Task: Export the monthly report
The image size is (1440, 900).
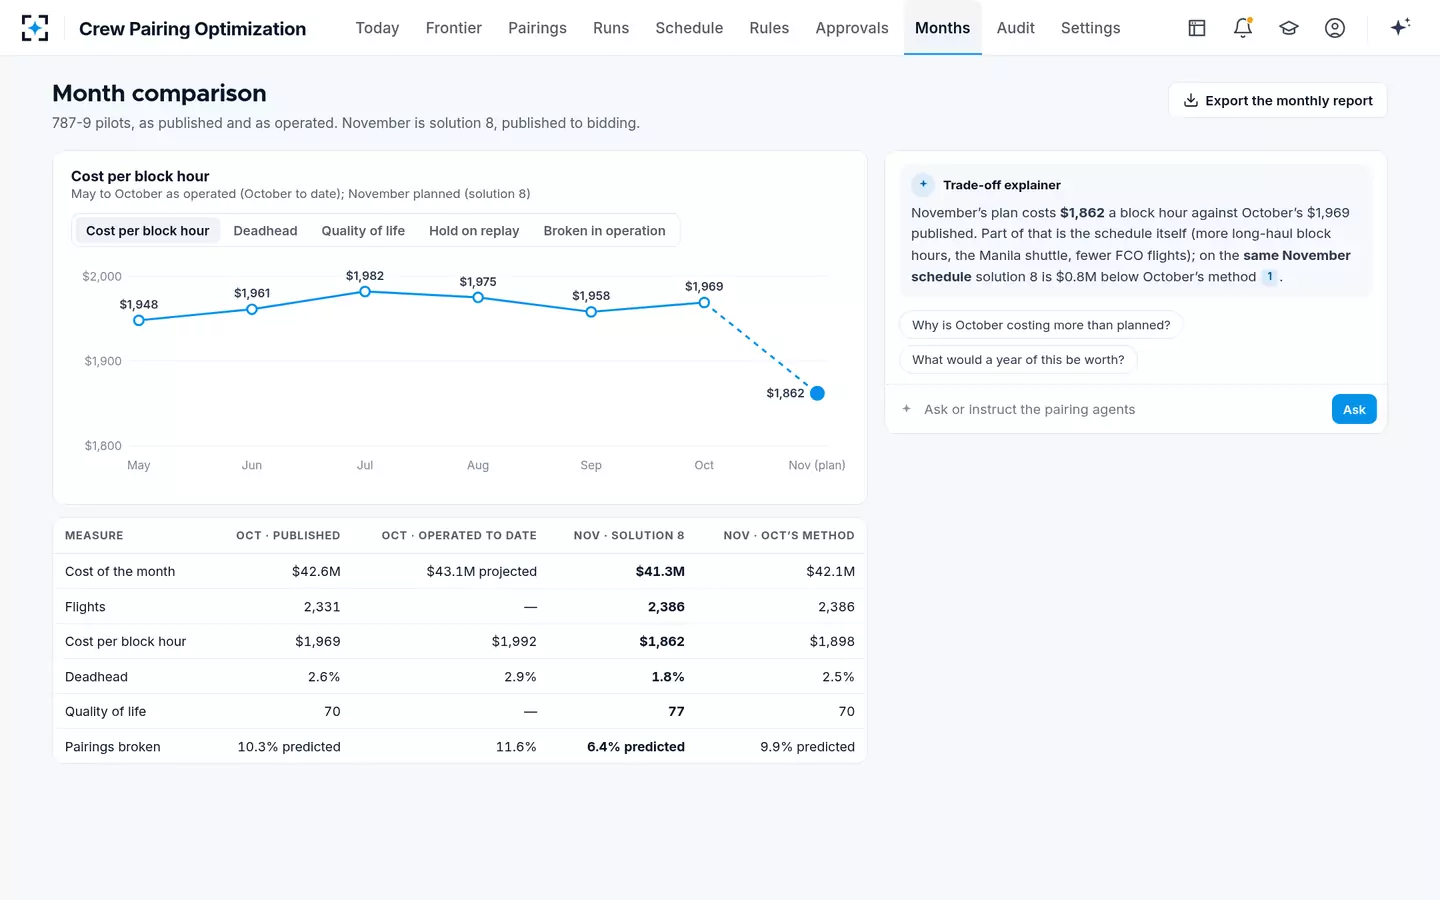Action: pos(1277,100)
